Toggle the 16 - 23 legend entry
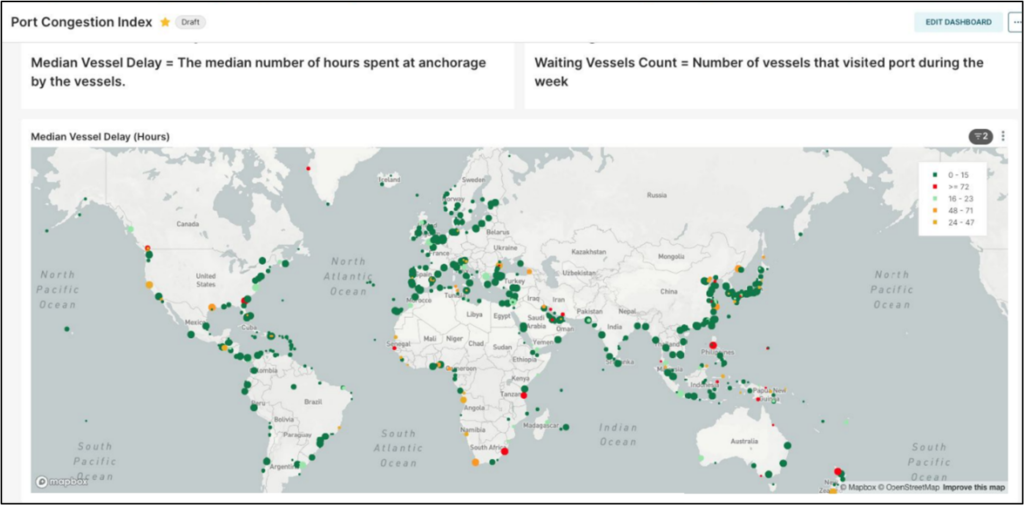1024x505 pixels. point(952,199)
